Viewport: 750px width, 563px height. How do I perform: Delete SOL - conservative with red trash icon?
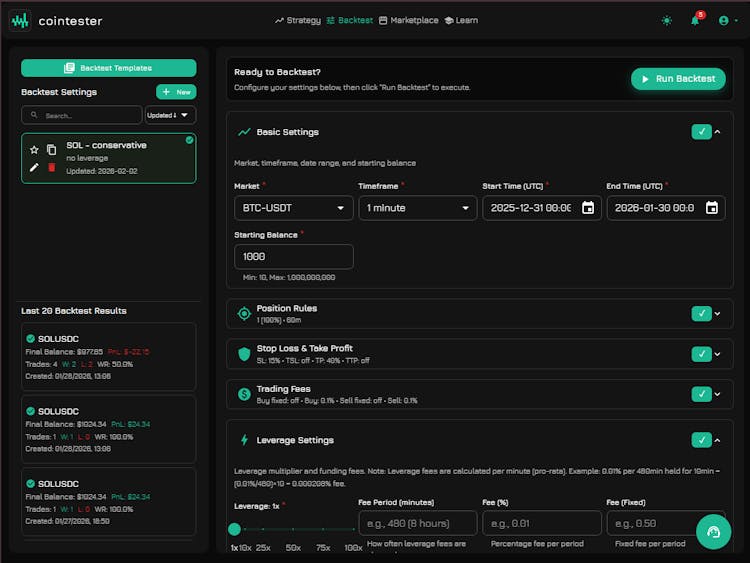click(x=51, y=167)
